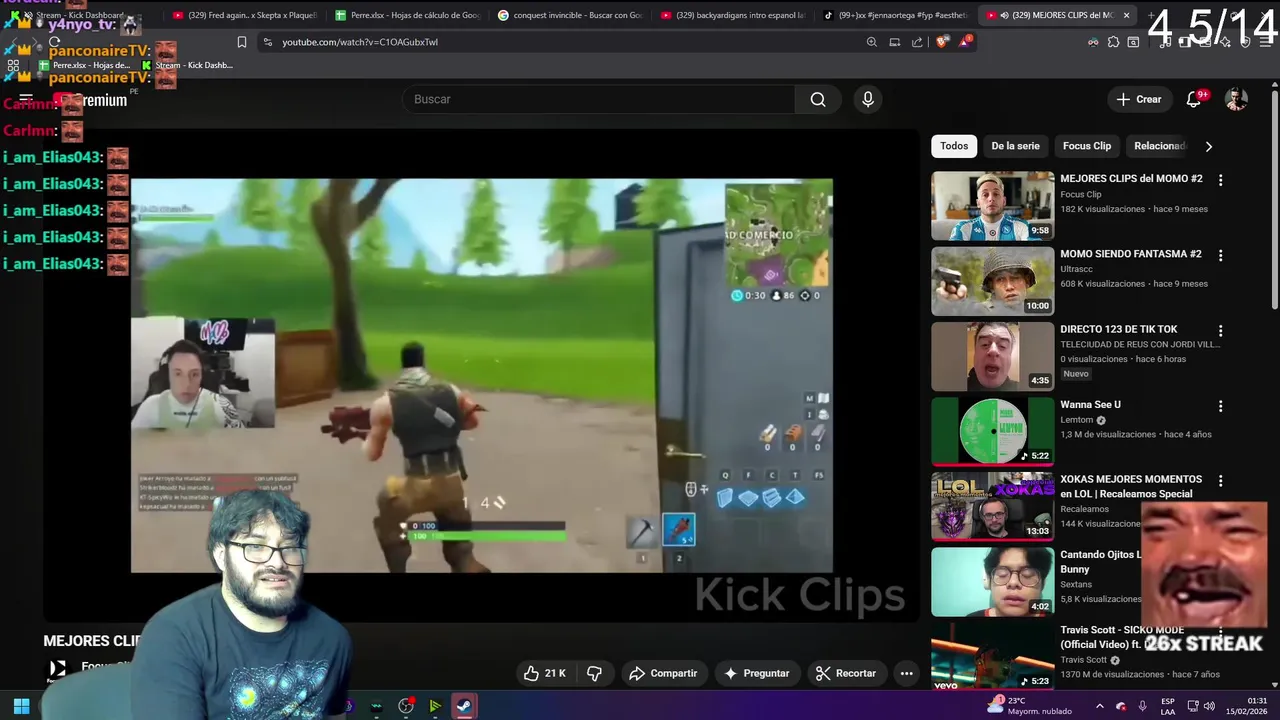Image resolution: width=1280 pixels, height=720 pixels.
Task: Switch to conquest invincible Google search tab
Action: click(x=569, y=15)
